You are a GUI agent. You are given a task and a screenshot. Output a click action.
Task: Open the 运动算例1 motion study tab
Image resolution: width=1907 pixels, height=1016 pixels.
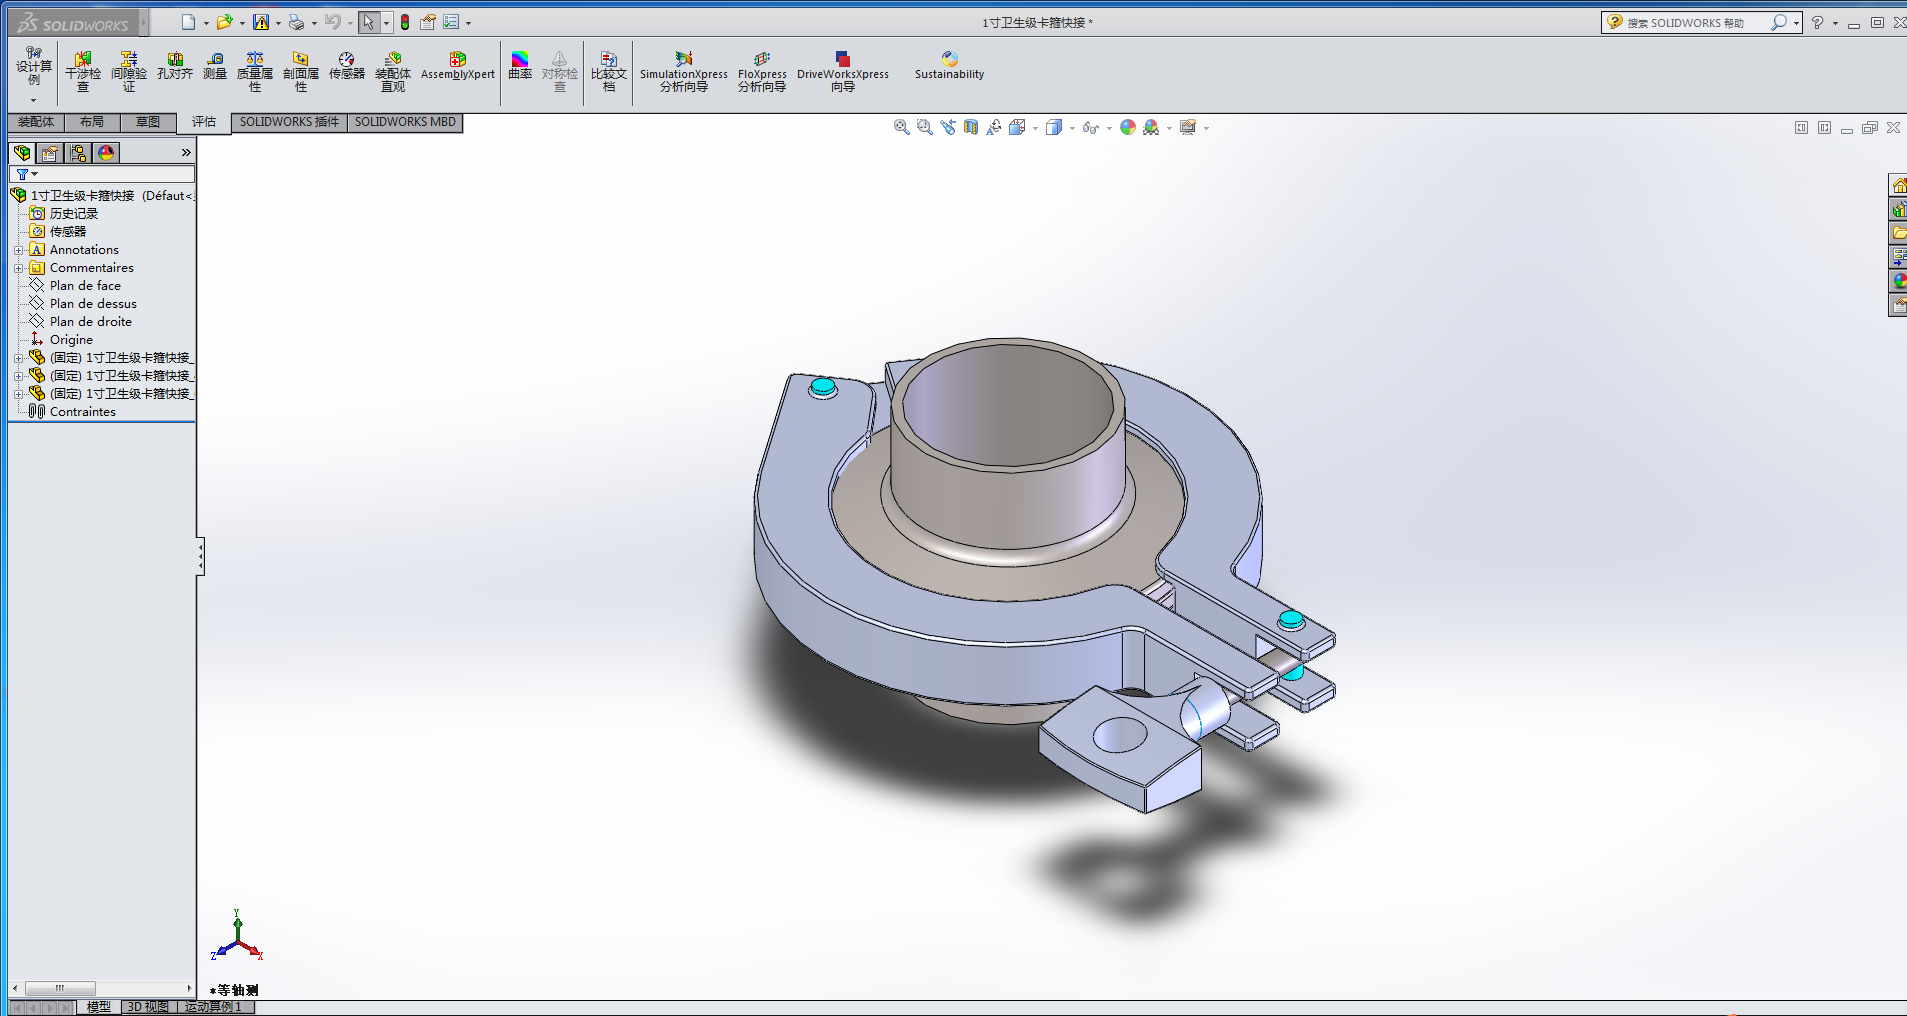214,1007
